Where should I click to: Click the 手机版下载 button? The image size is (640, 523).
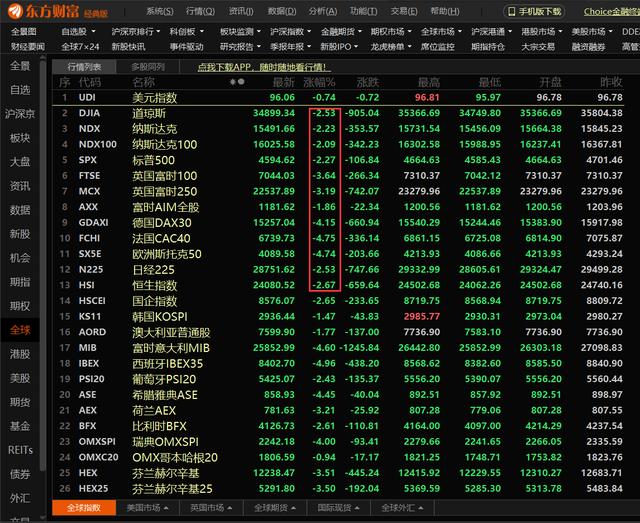(534, 11)
